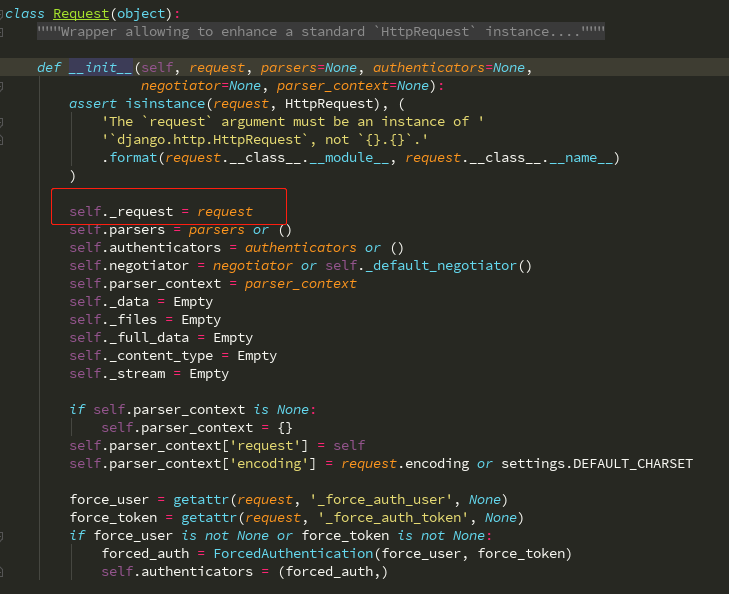Click the "if self.parser_context is None:" line
The width and height of the screenshot is (729, 594).
(192, 410)
